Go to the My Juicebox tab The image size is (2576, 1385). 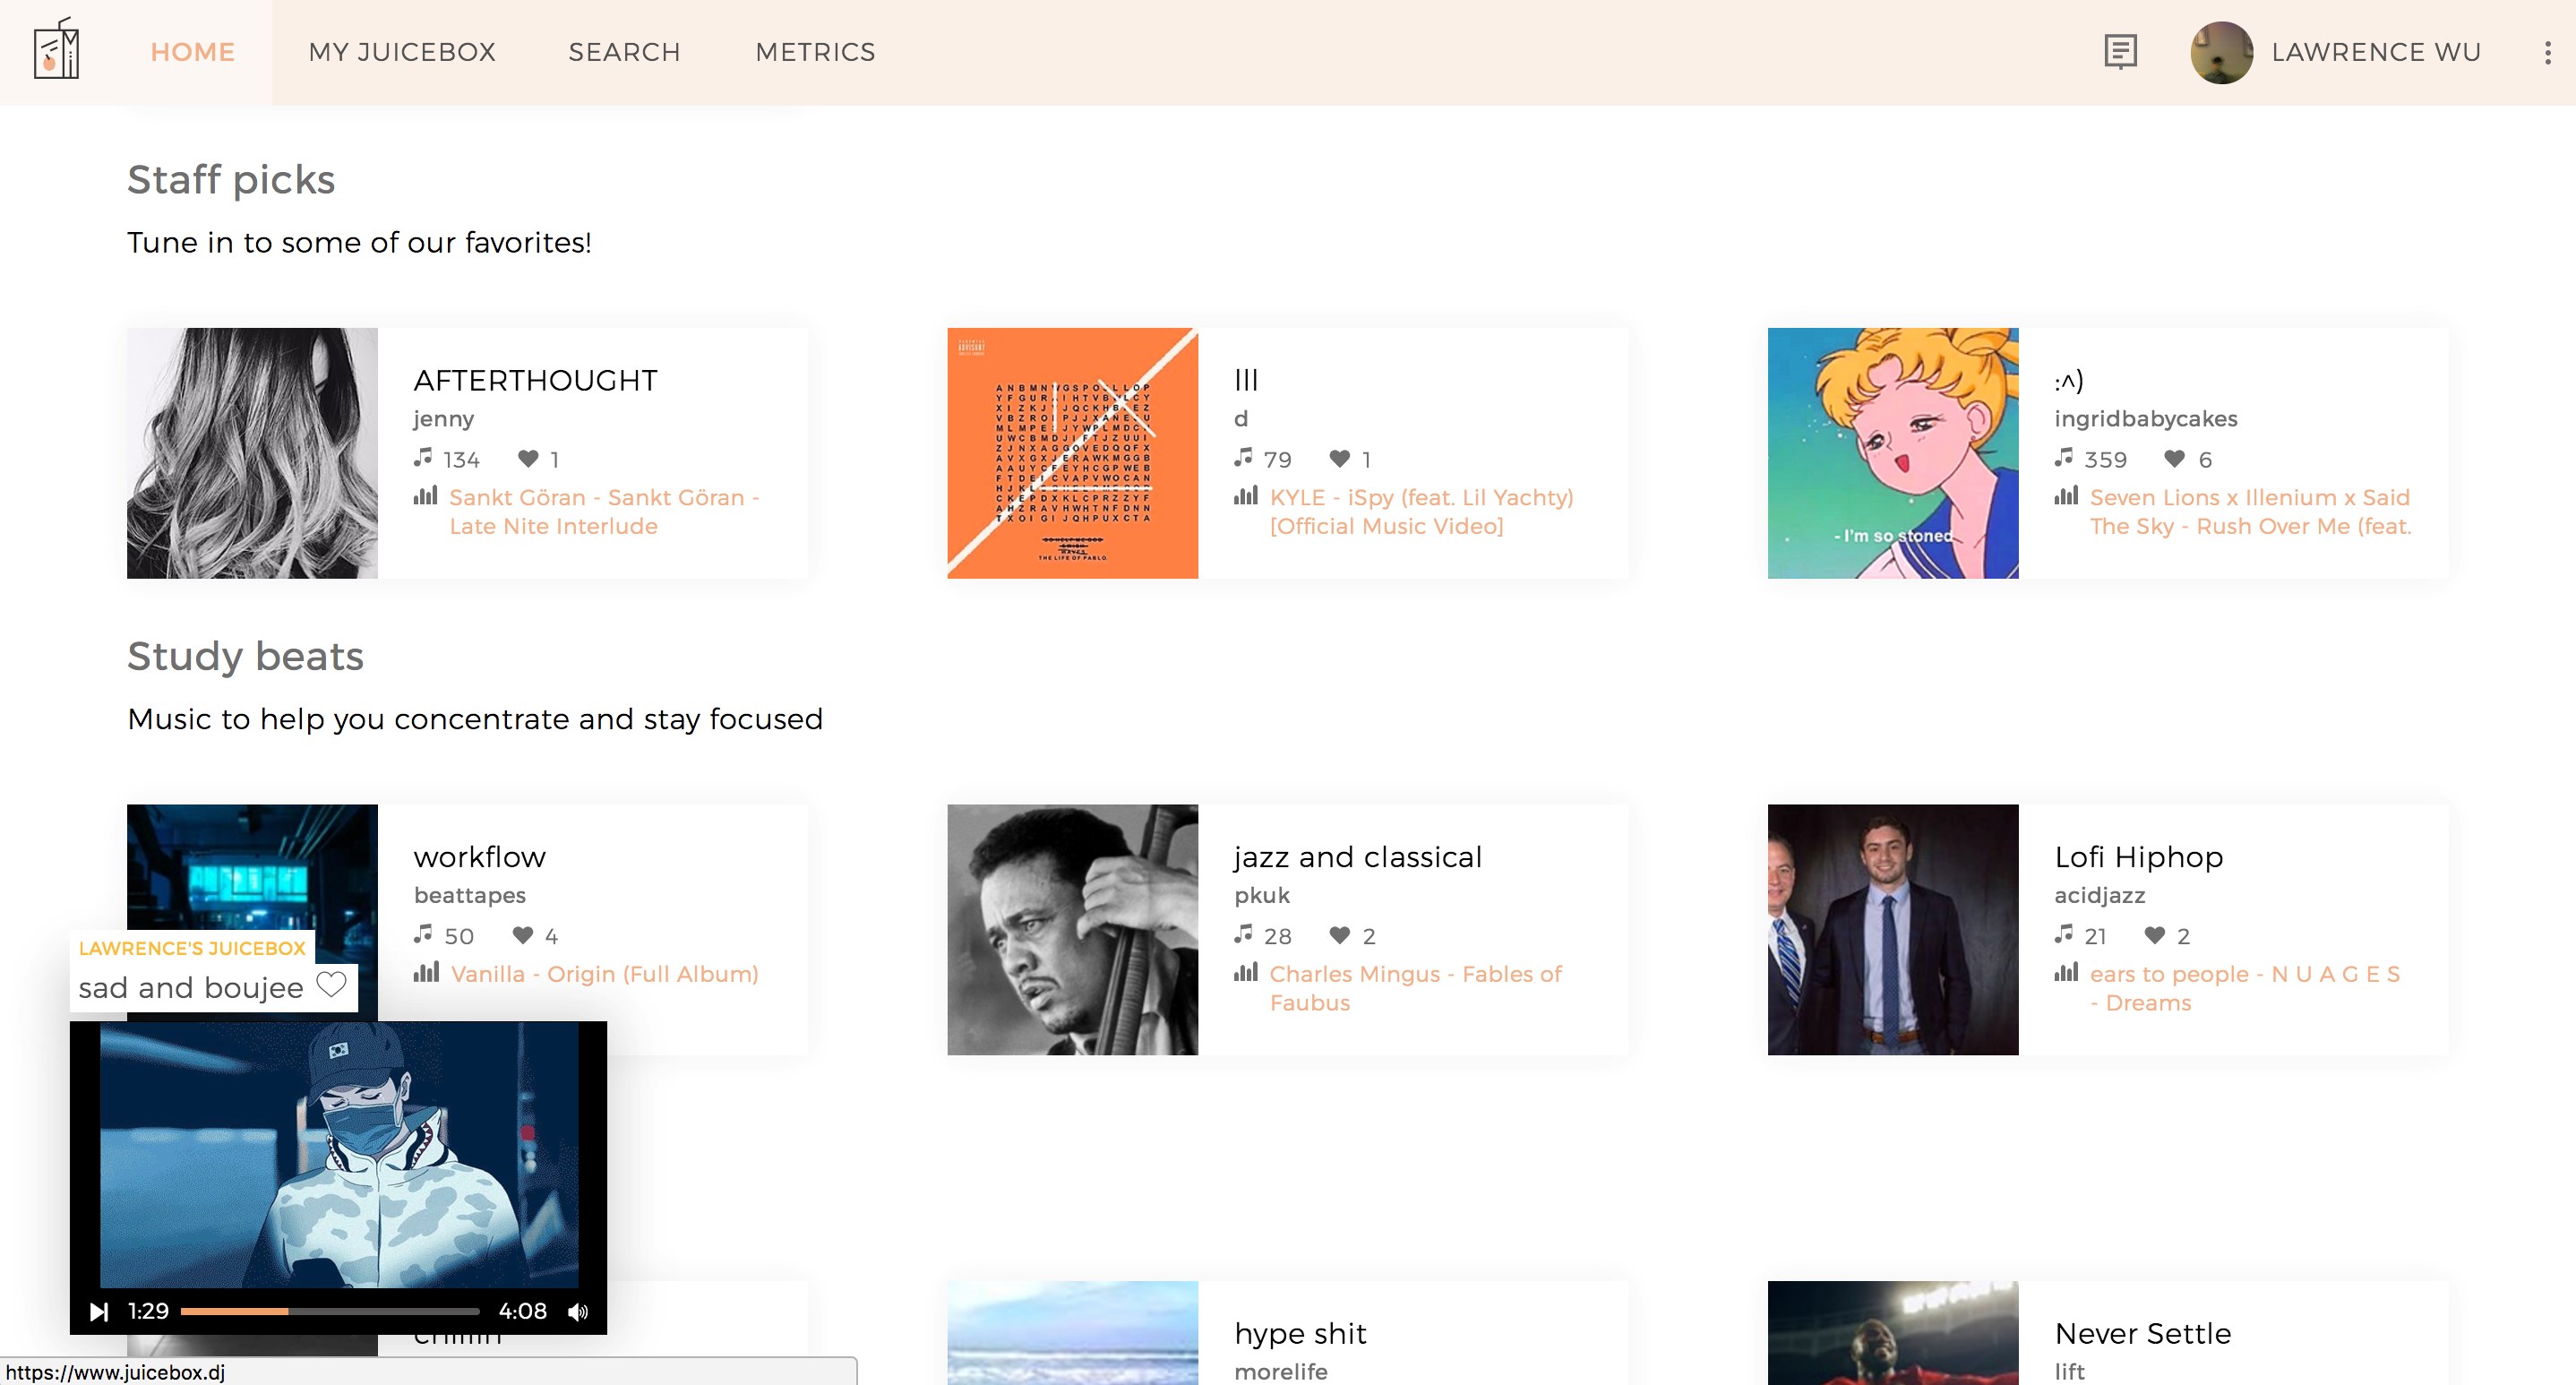pyautogui.click(x=402, y=52)
